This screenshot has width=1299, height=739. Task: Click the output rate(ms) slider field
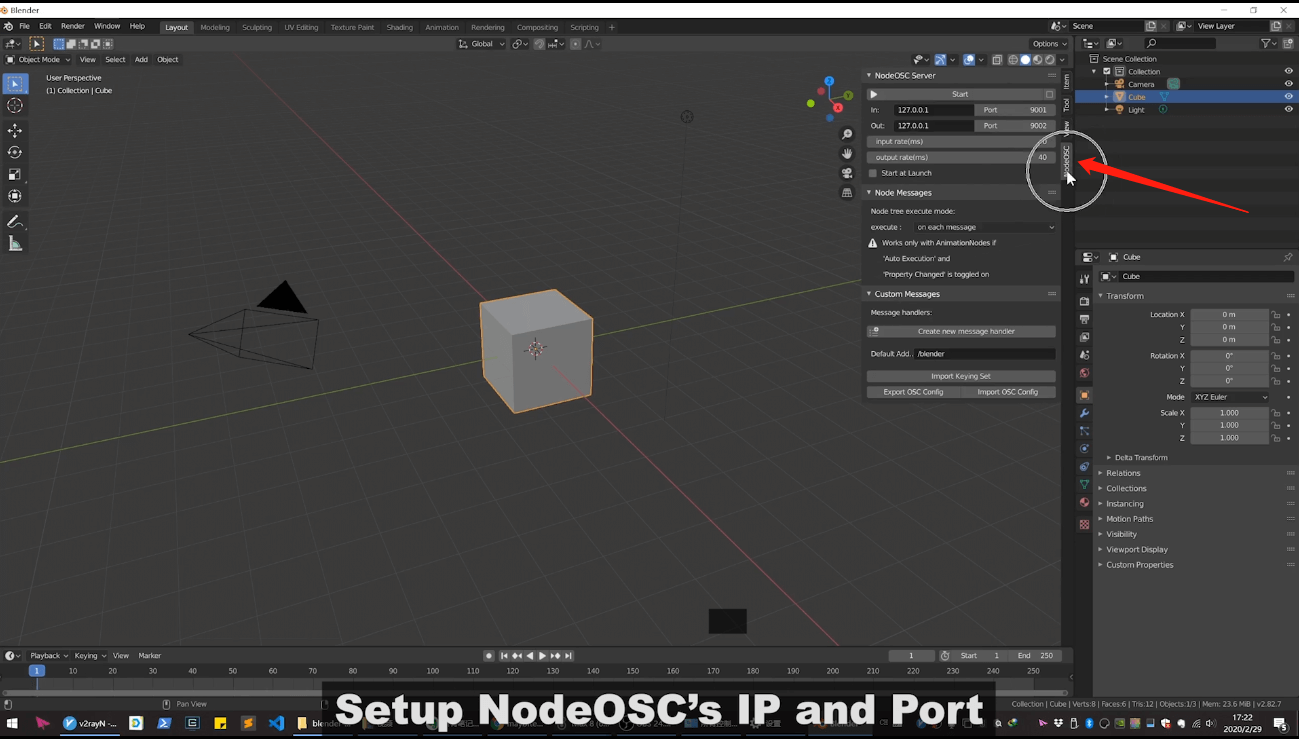pos(961,157)
